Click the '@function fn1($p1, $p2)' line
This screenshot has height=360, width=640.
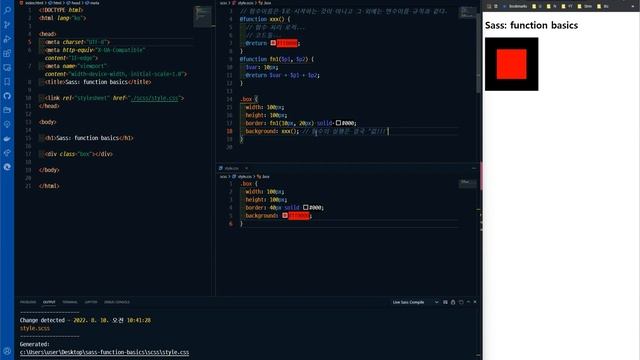pos(277,59)
